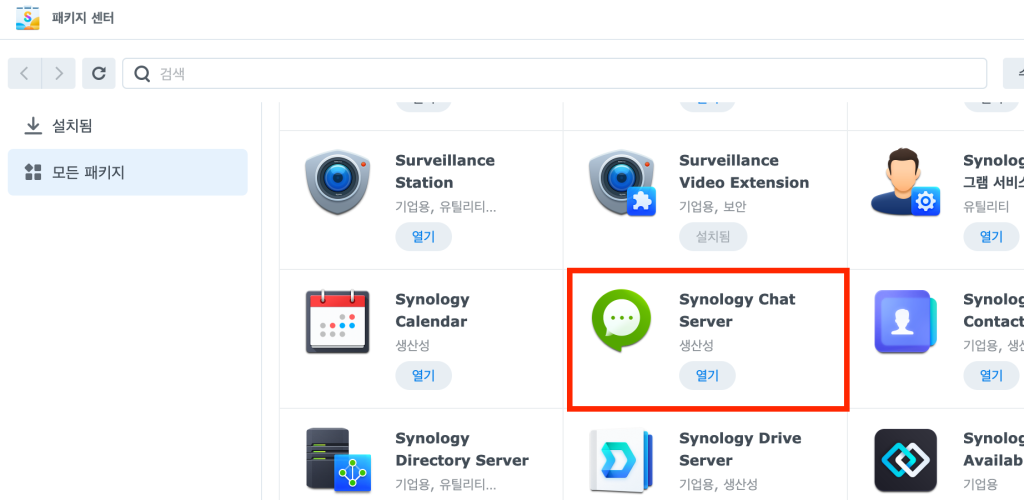
Task: Click 생산성 category under Synology Chat Server
Action: pos(696,345)
